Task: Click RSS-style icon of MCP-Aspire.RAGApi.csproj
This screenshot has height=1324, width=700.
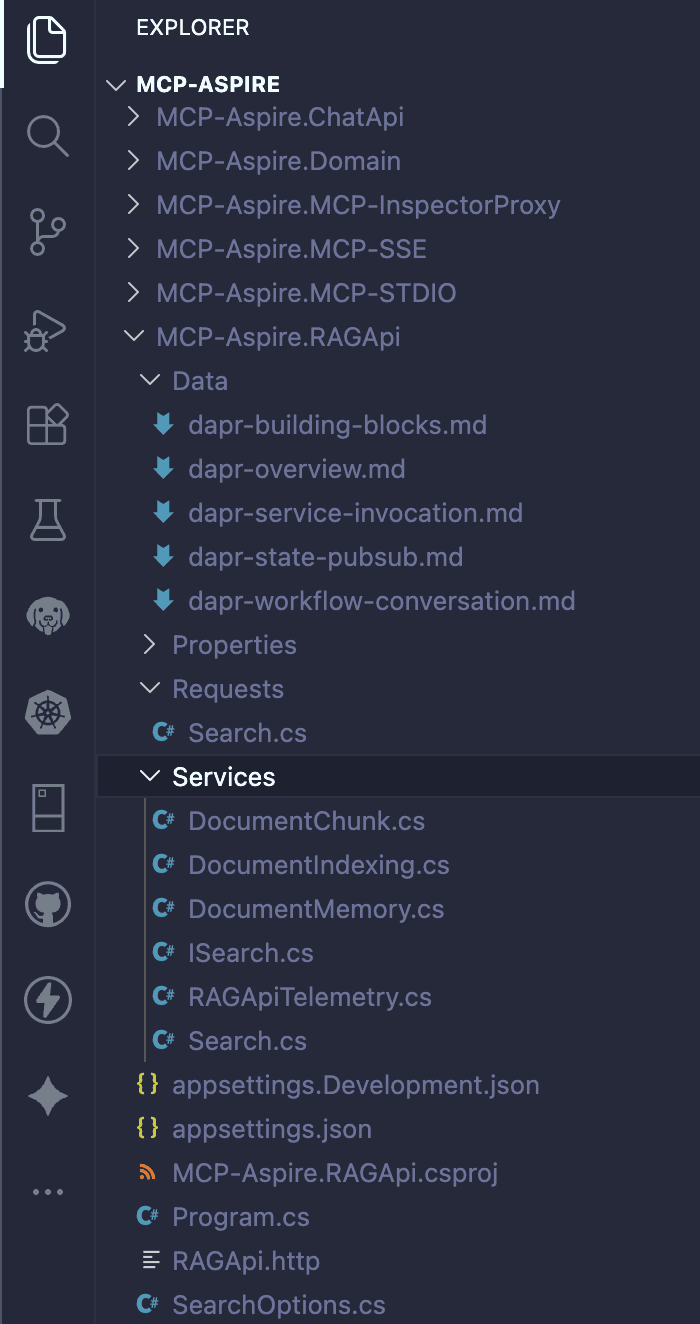Action: coord(147,1172)
